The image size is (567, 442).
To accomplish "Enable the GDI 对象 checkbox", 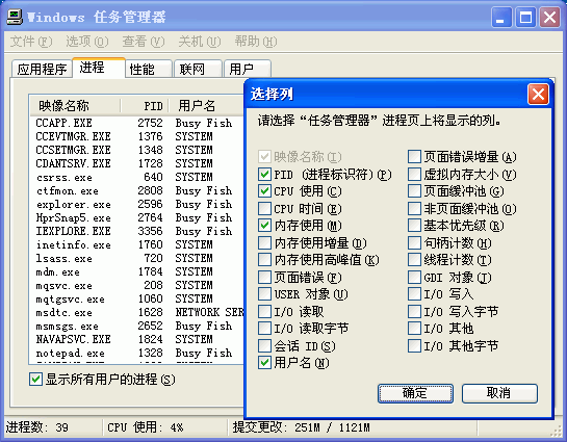I will pos(414,277).
